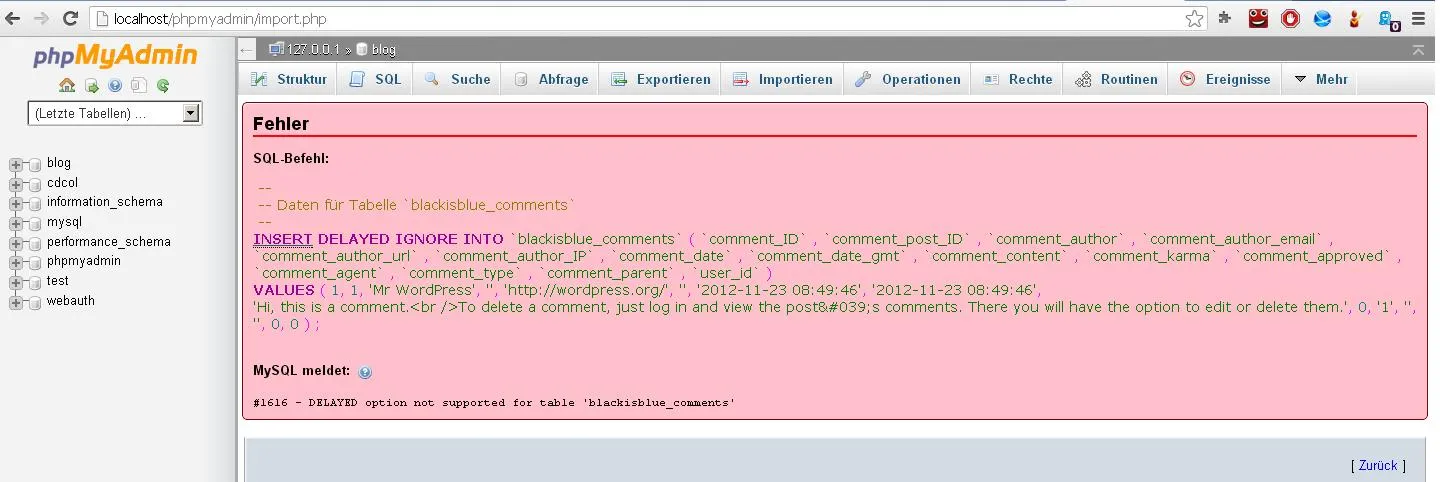Click the navigation panel collapse arrow
The width and height of the screenshot is (1440, 482).
coord(247,49)
